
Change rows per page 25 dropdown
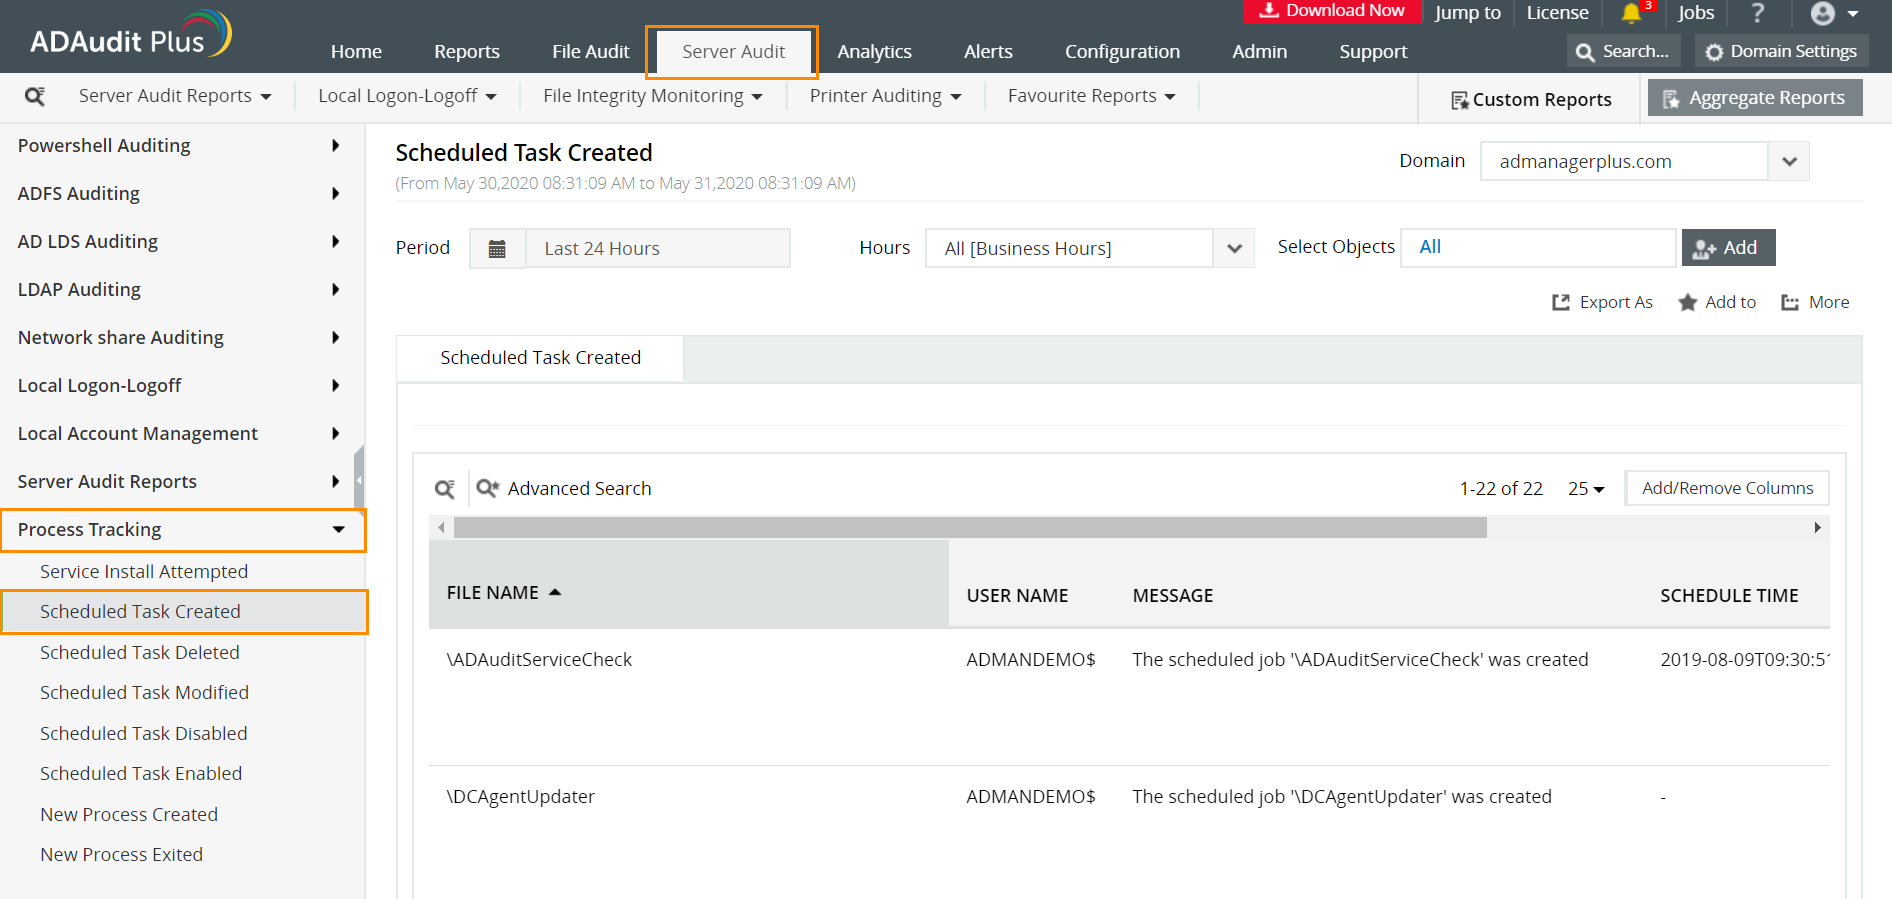pyautogui.click(x=1586, y=488)
